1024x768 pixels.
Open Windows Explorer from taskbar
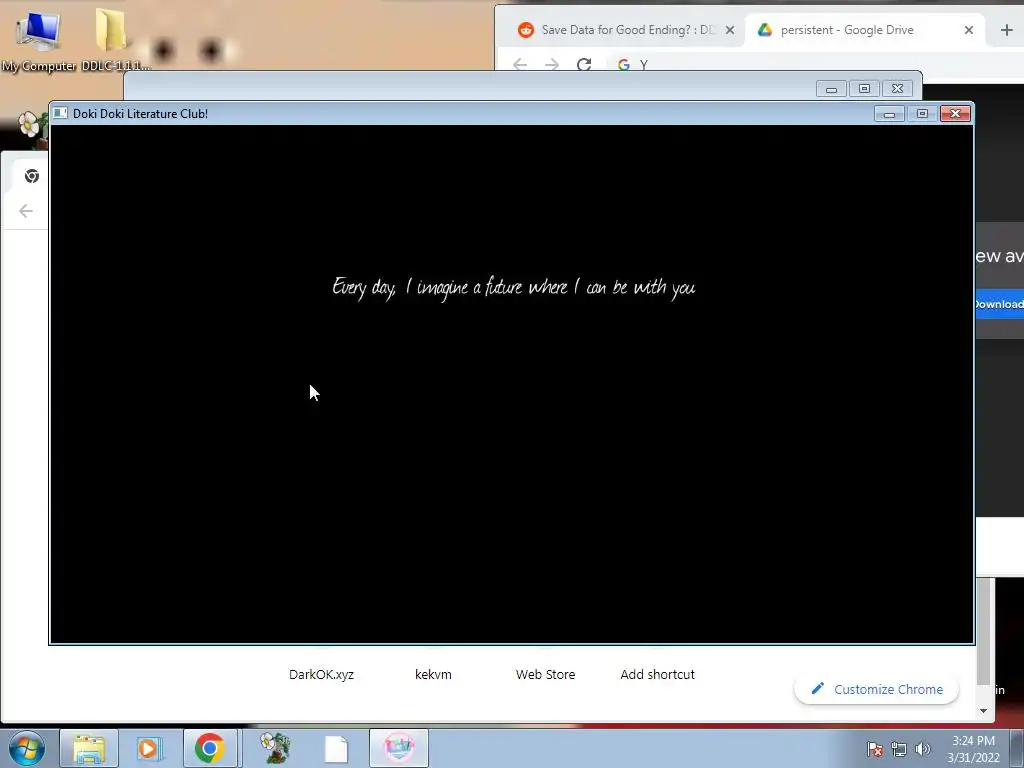tap(89, 748)
